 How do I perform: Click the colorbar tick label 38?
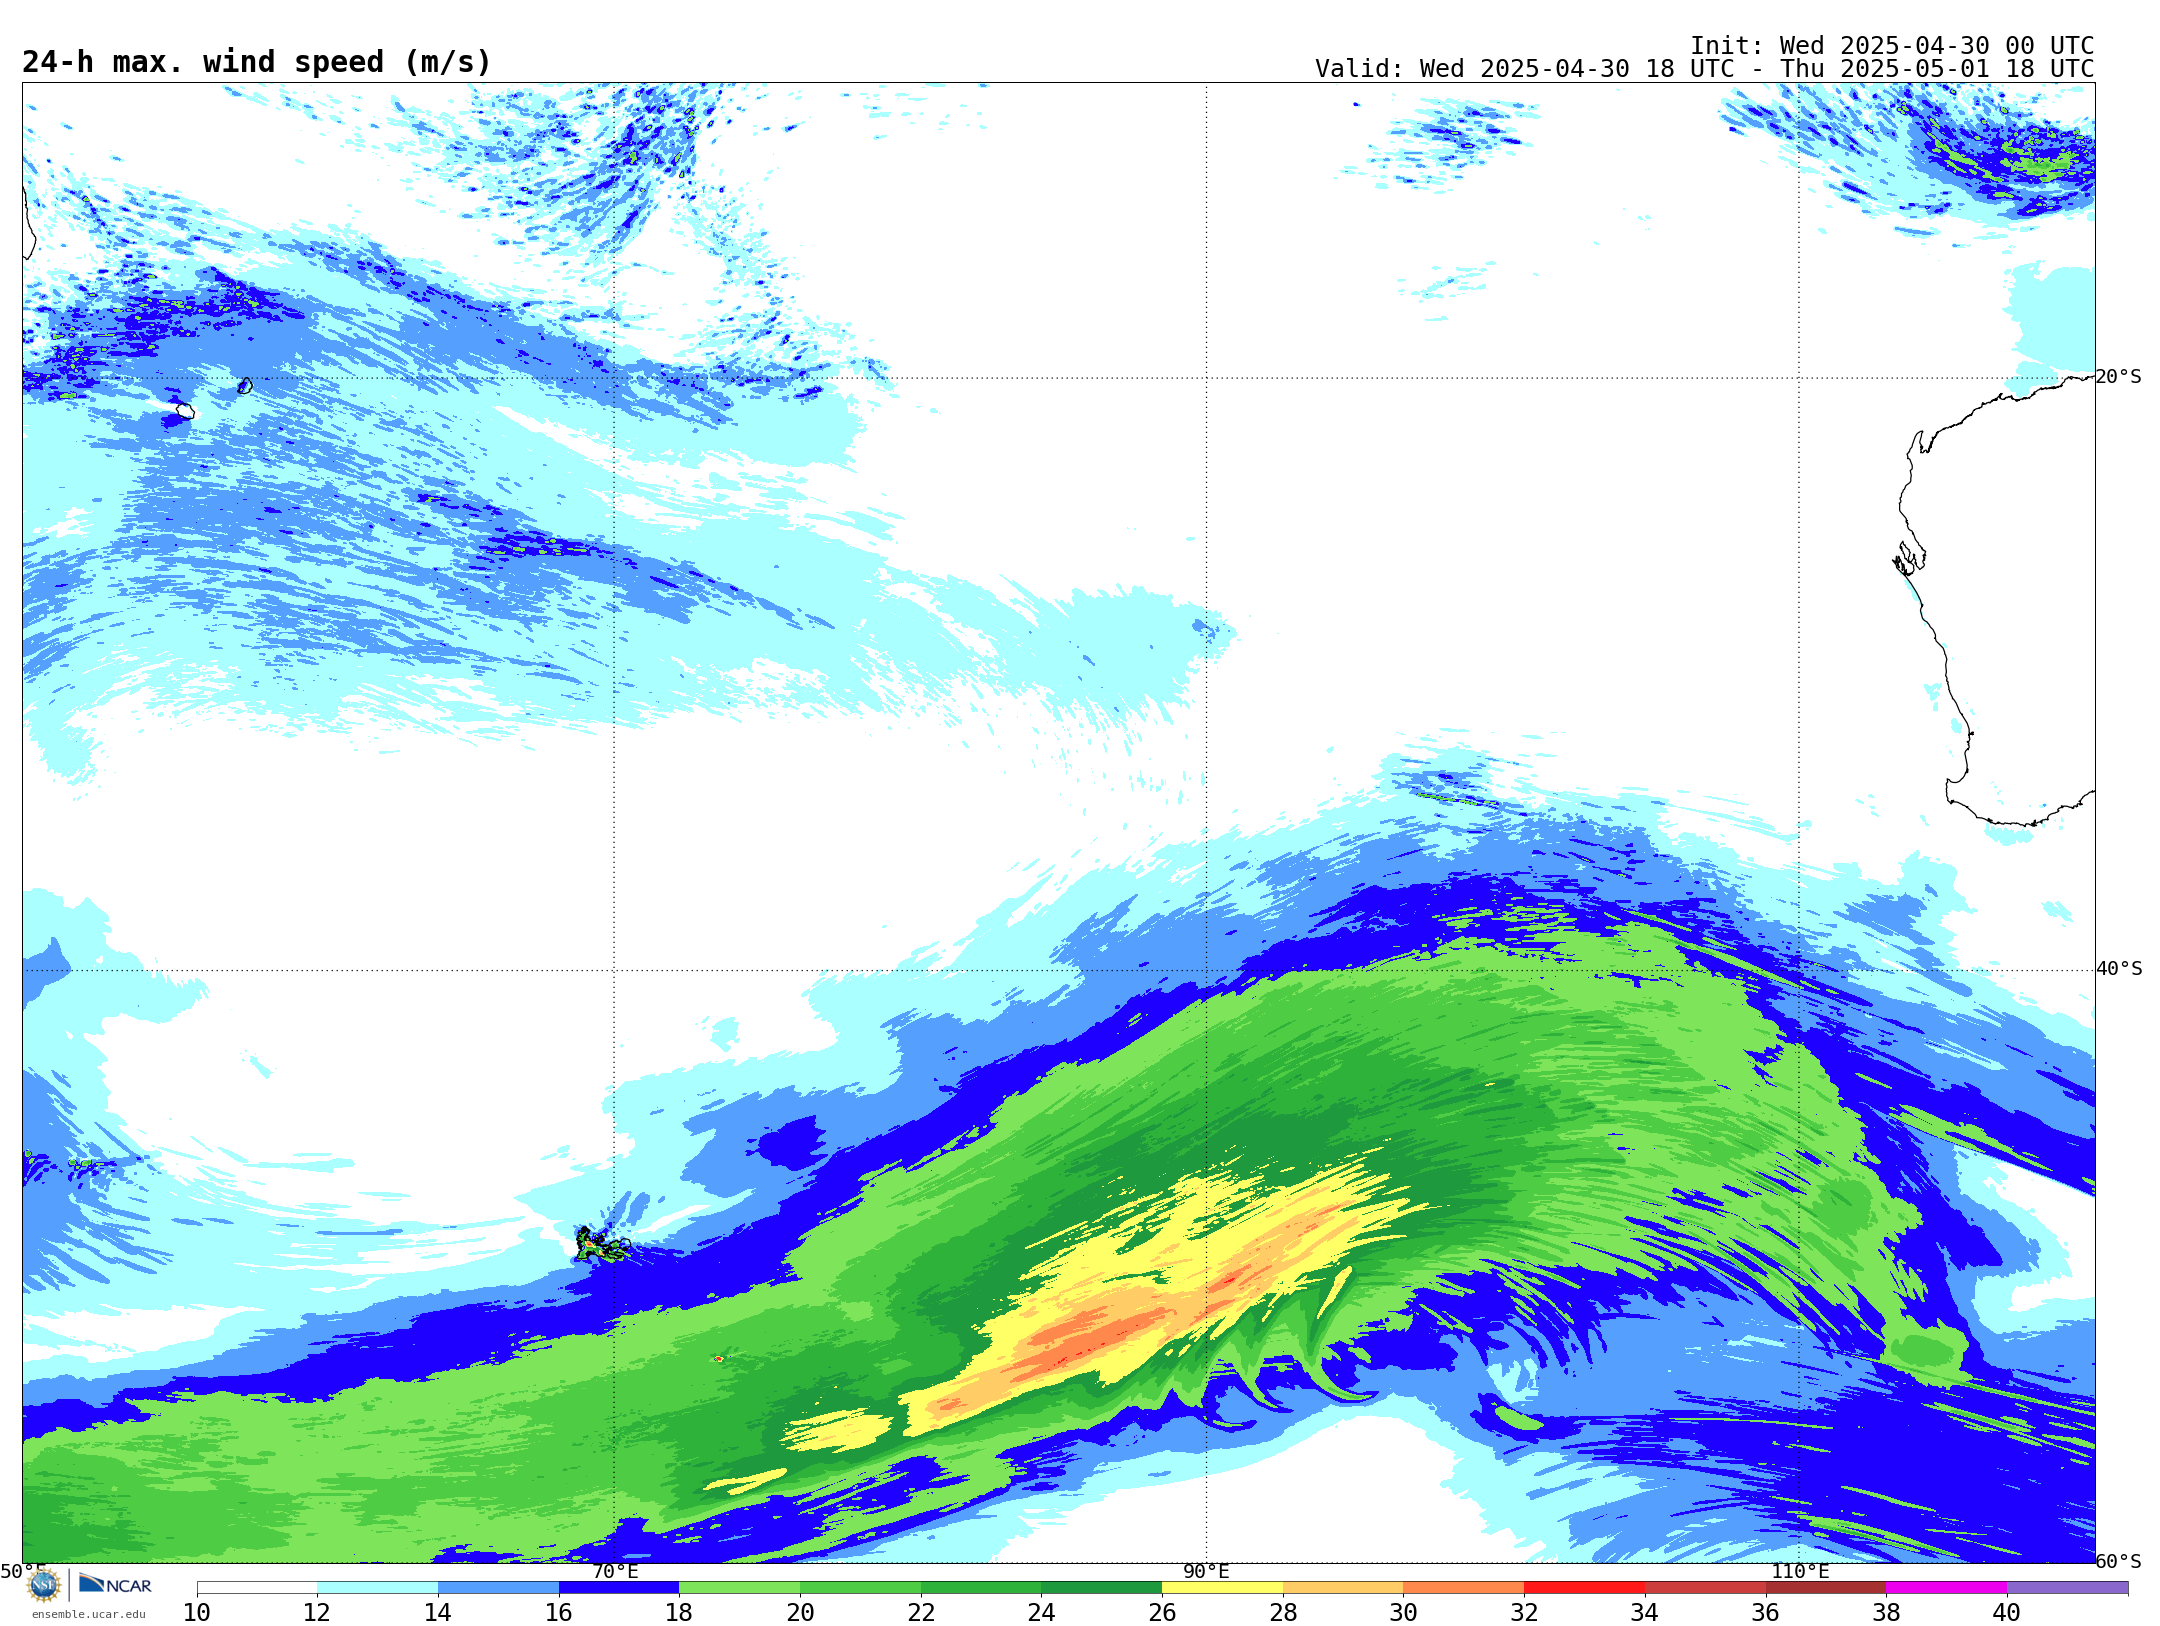pyautogui.click(x=1886, y=1612)
